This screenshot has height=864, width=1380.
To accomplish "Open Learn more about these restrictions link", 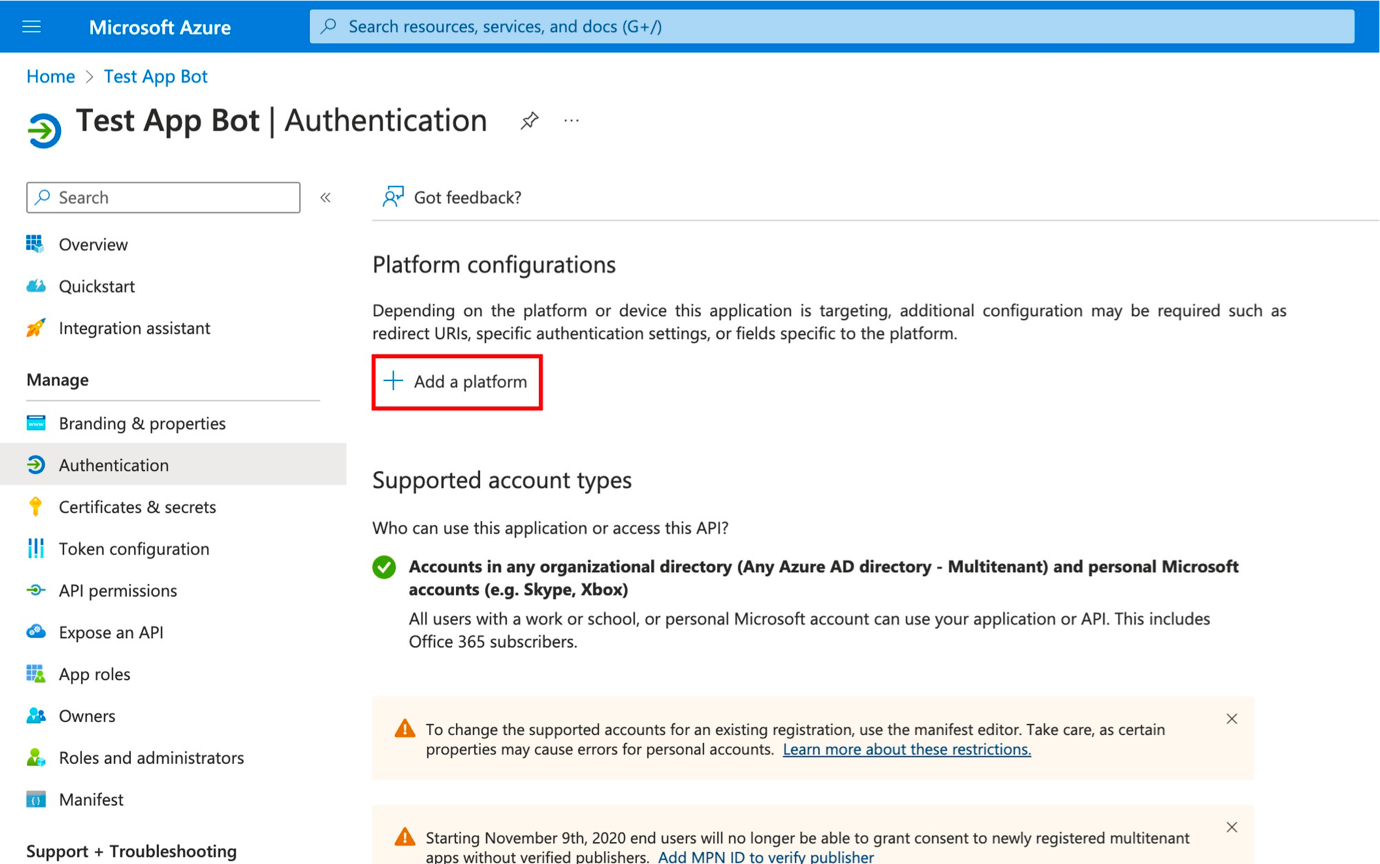I will coord(907,749).
